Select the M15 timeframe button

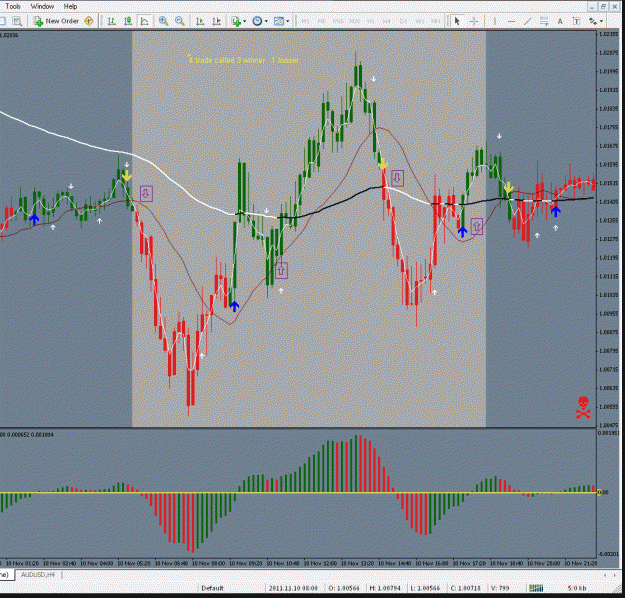pyautogui.click(x=338, y=21)
